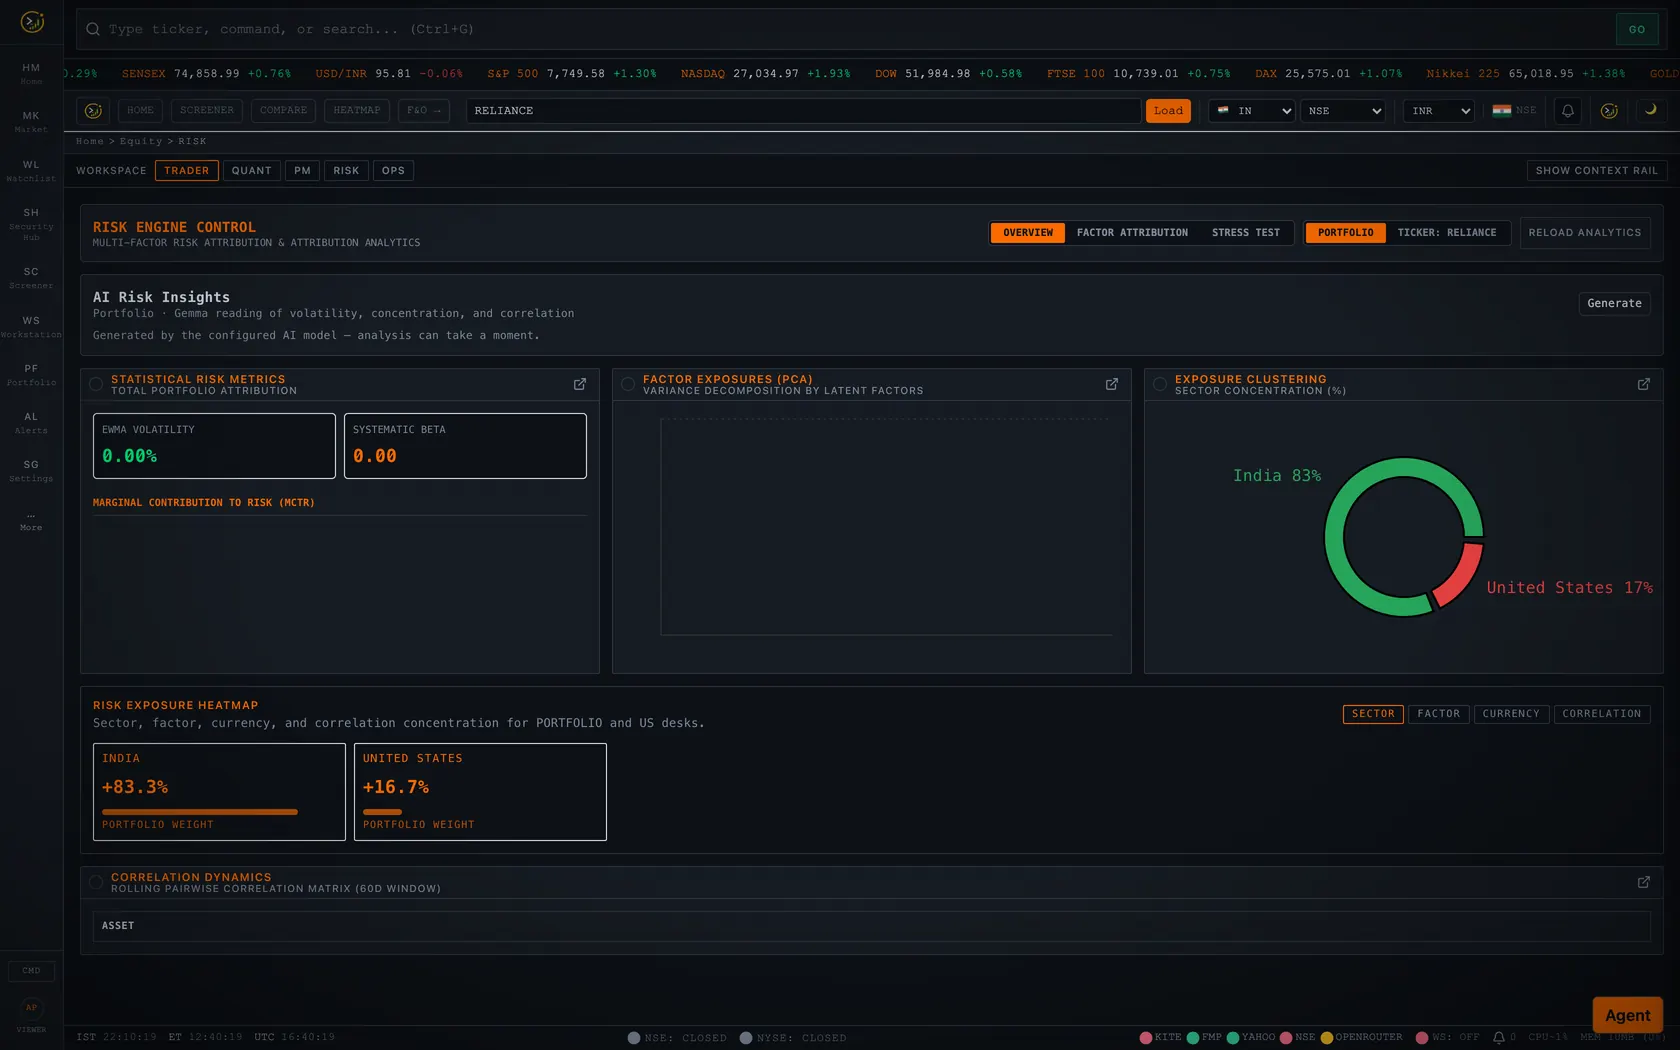The height and width of the screenshot is (1050, 1680).
Task: Open the NSE exchange dropdown
Action: [1343, 111]
